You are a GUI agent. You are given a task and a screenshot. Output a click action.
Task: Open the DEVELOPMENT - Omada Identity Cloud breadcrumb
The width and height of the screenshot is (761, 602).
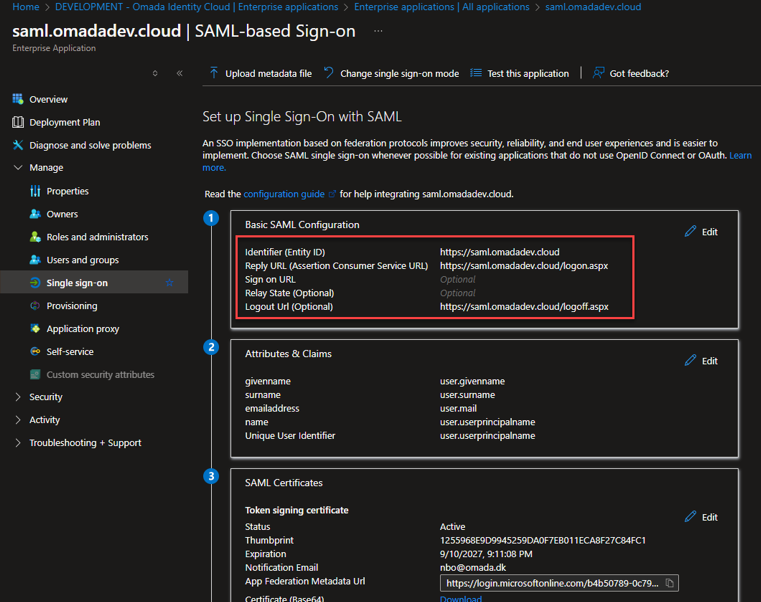point(197,7)
